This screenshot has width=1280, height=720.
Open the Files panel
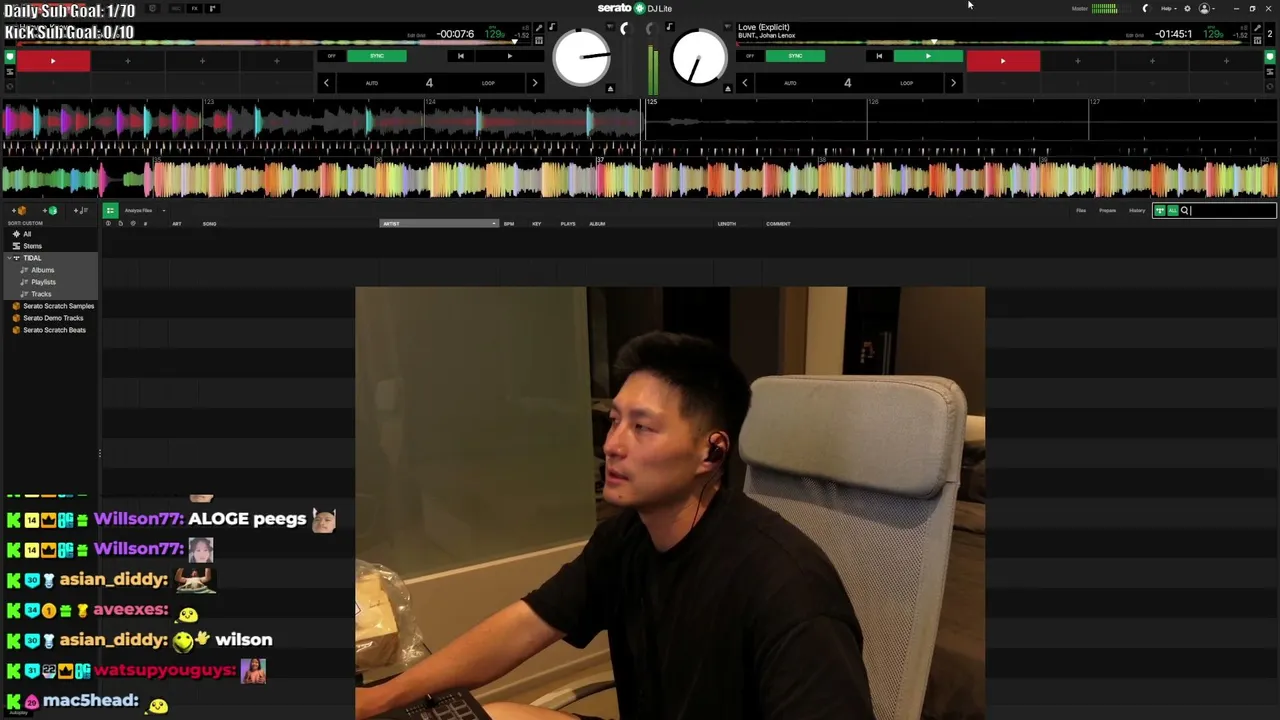click(1081, 211)
